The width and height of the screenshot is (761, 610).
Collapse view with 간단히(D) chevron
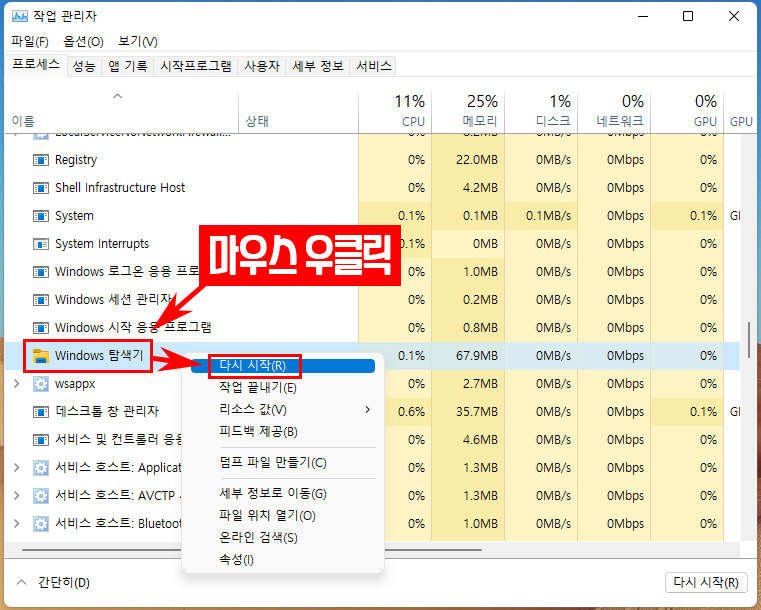(x=21, y=582)
